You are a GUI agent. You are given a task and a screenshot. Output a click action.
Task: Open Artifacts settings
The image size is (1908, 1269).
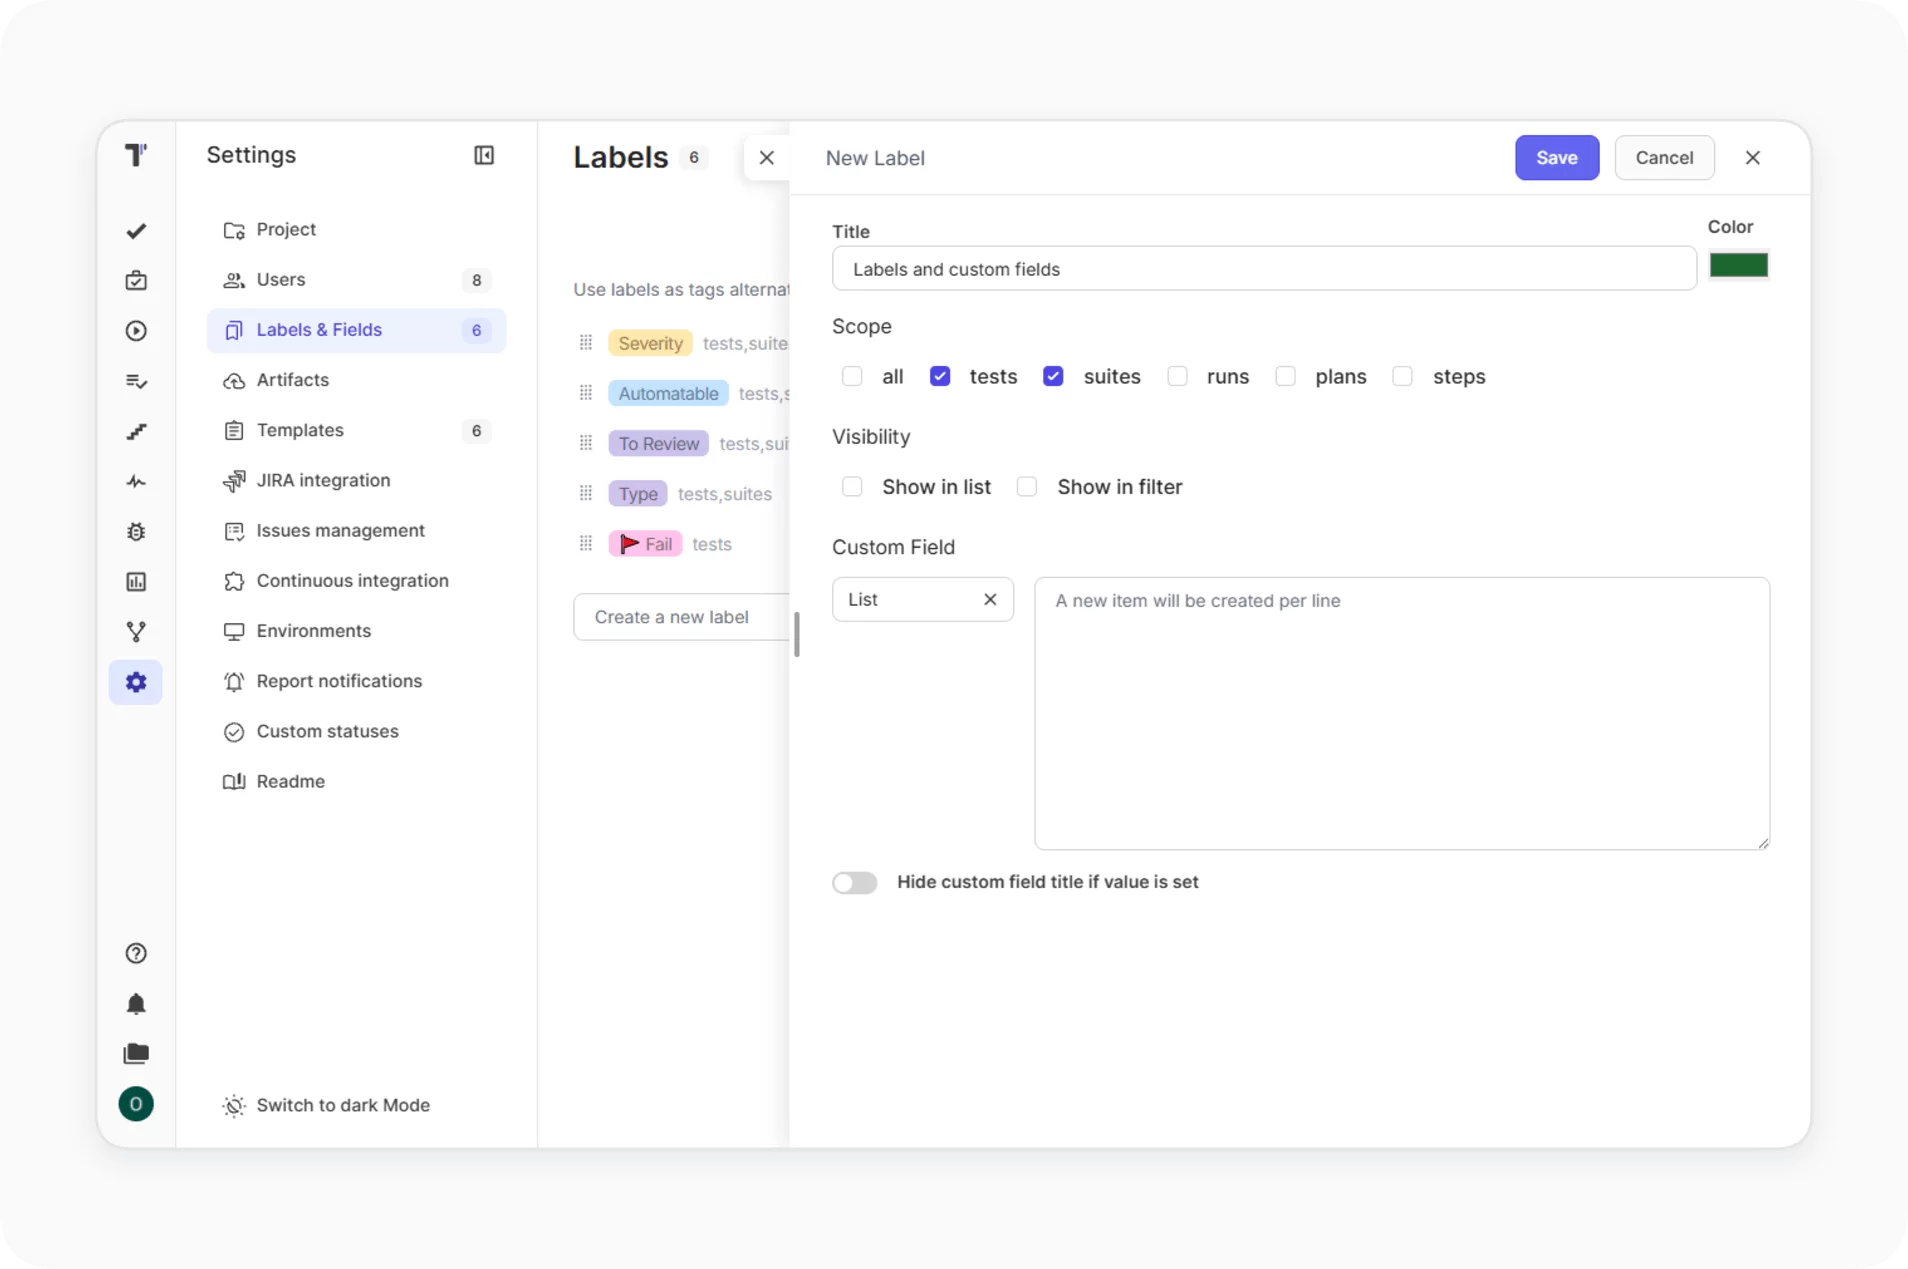point(356,380)
